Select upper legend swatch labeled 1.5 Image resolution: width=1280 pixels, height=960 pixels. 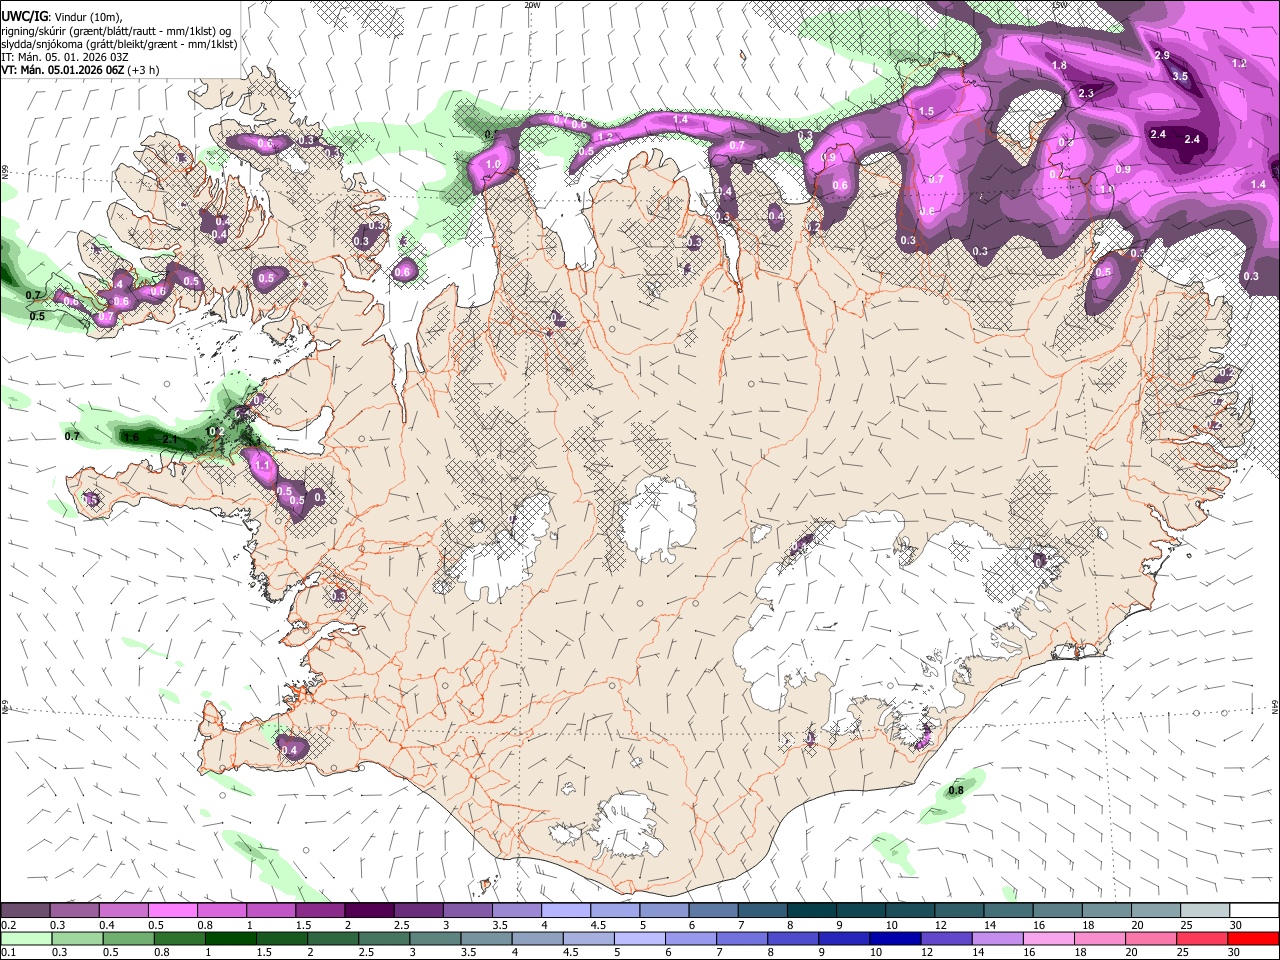(x=319, y=910)
